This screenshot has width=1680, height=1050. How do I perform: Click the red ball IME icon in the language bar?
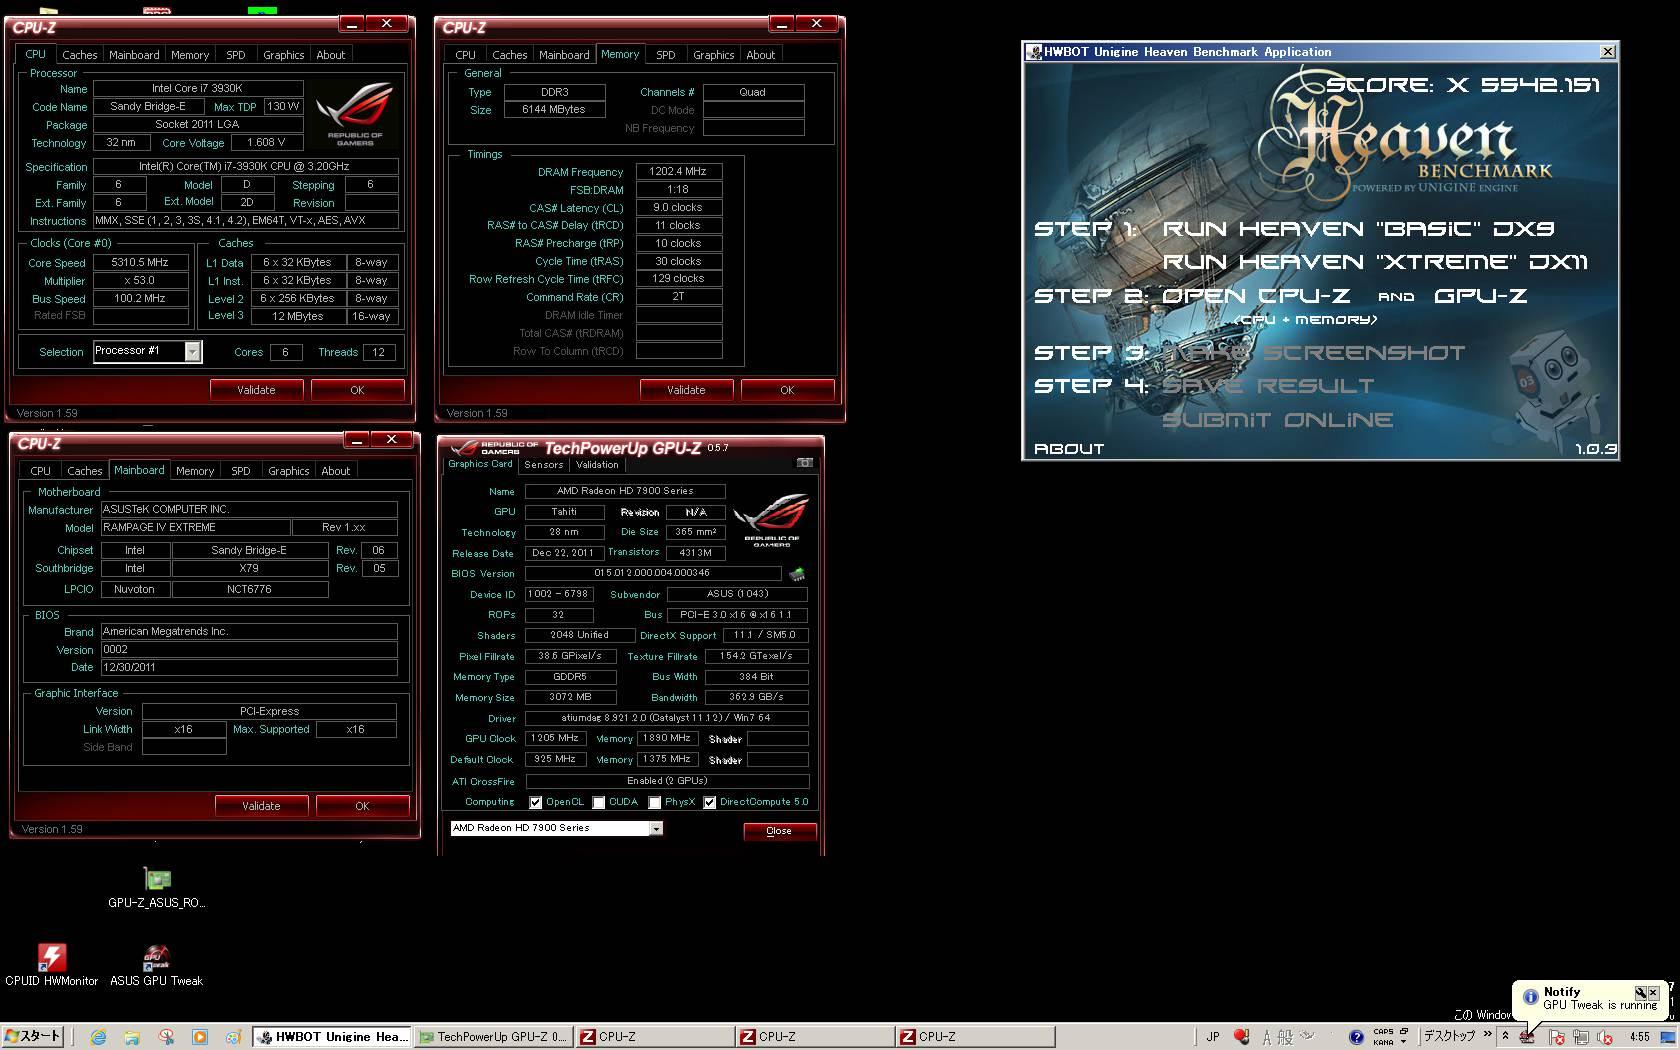tap(1241, 1036)
